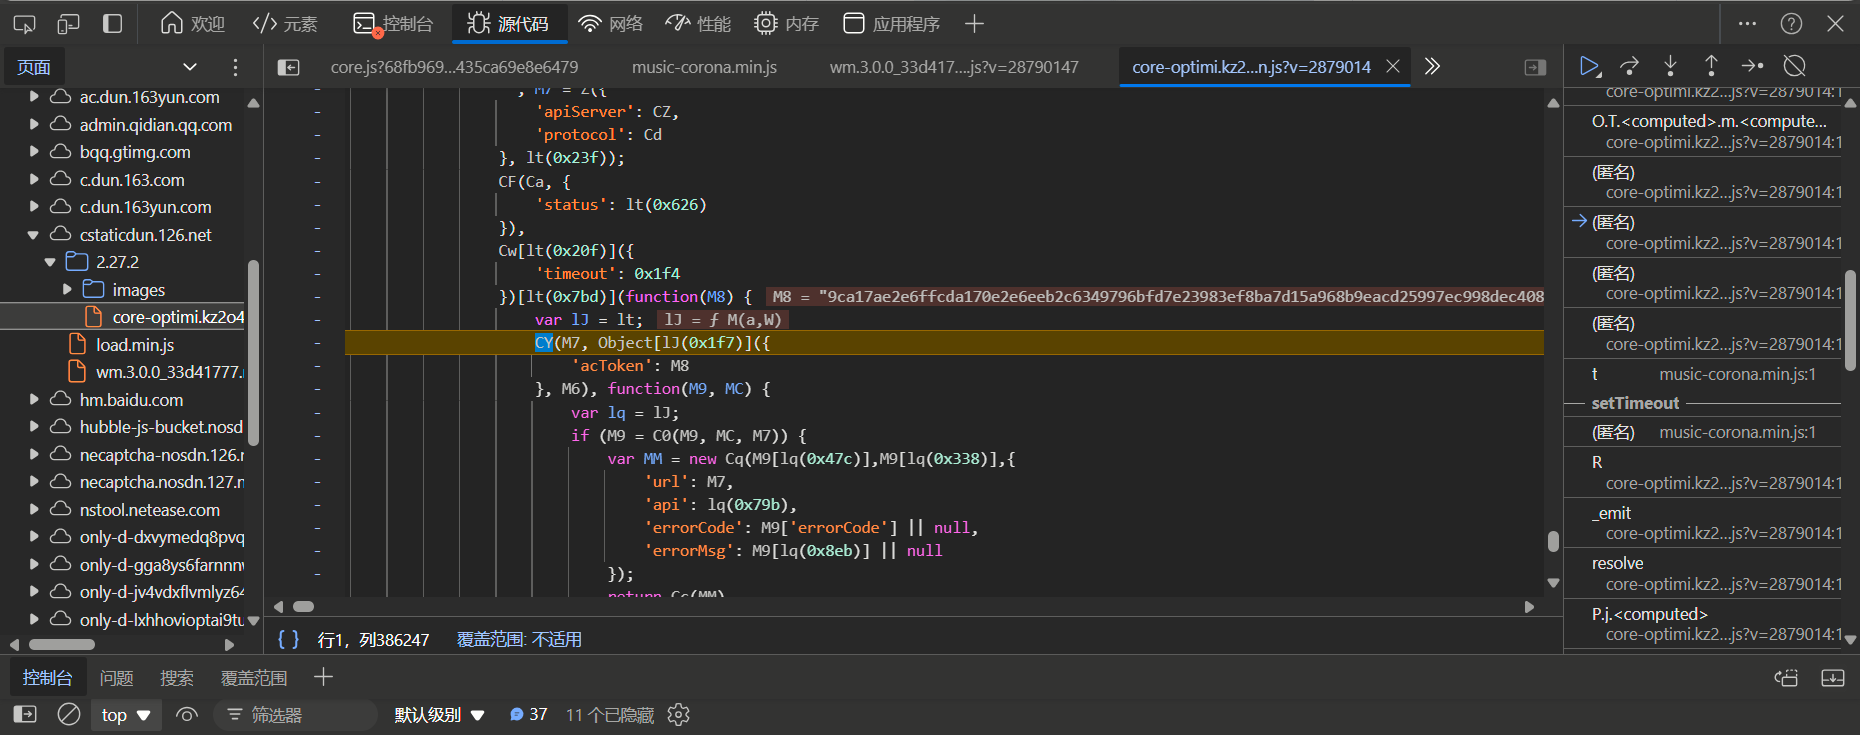The image size is (1860, 735).
Task: Click the 37 messages issue counter
Action: click(x=529, y=715)
